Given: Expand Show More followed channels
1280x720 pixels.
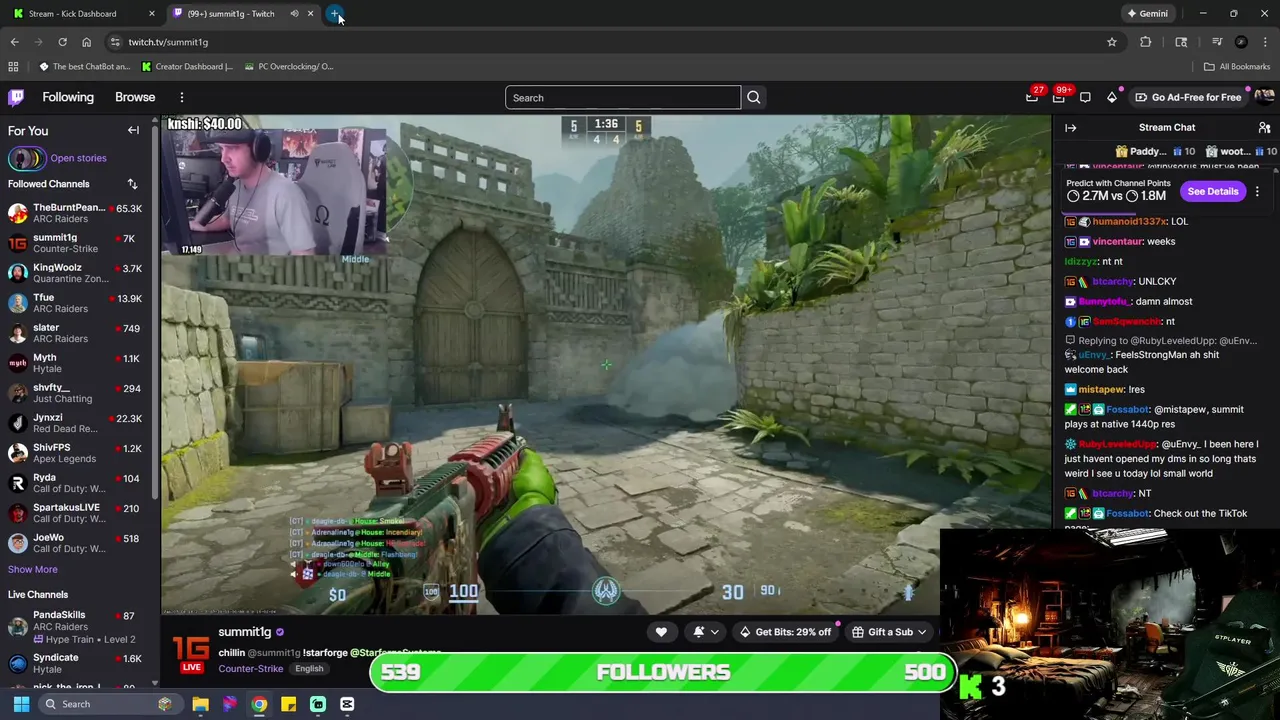Looking at the screenshot, I should click(33, 570).
